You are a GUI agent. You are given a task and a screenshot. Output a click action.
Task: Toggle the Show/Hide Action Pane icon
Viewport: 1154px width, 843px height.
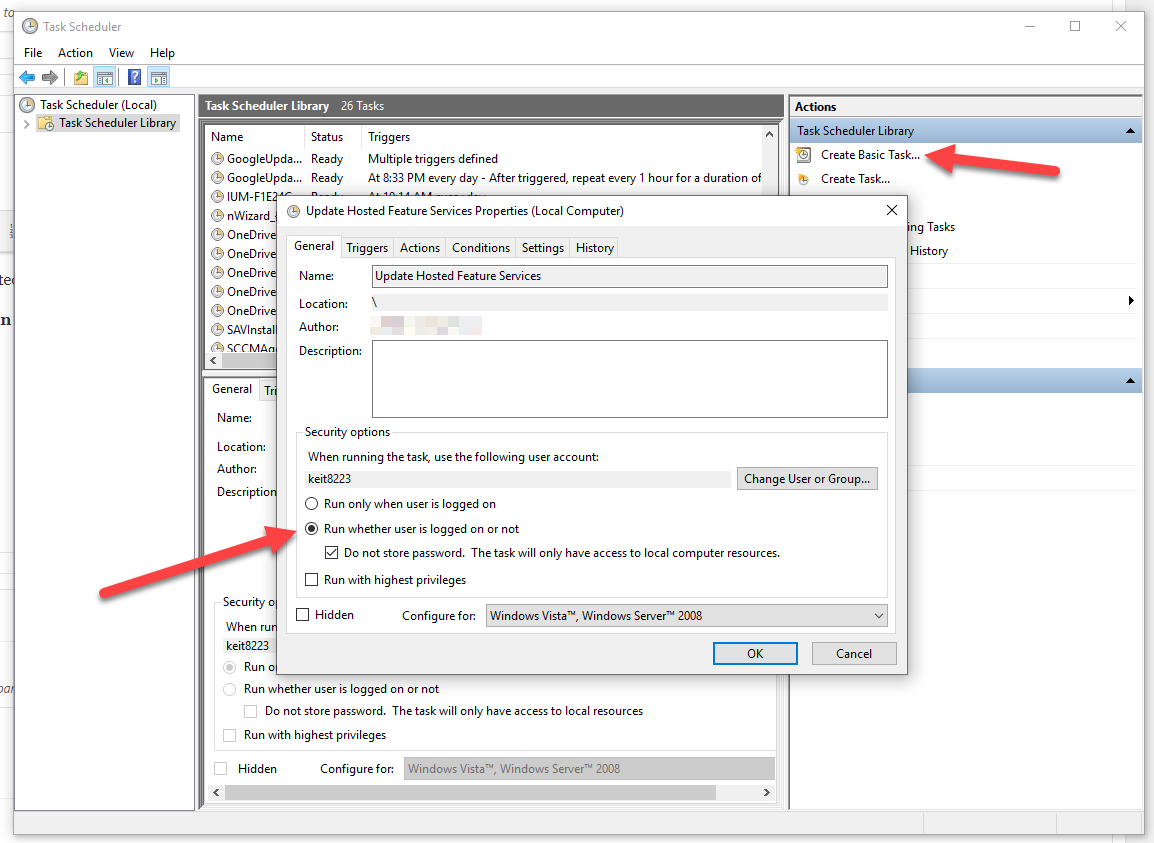click(158, 77)
